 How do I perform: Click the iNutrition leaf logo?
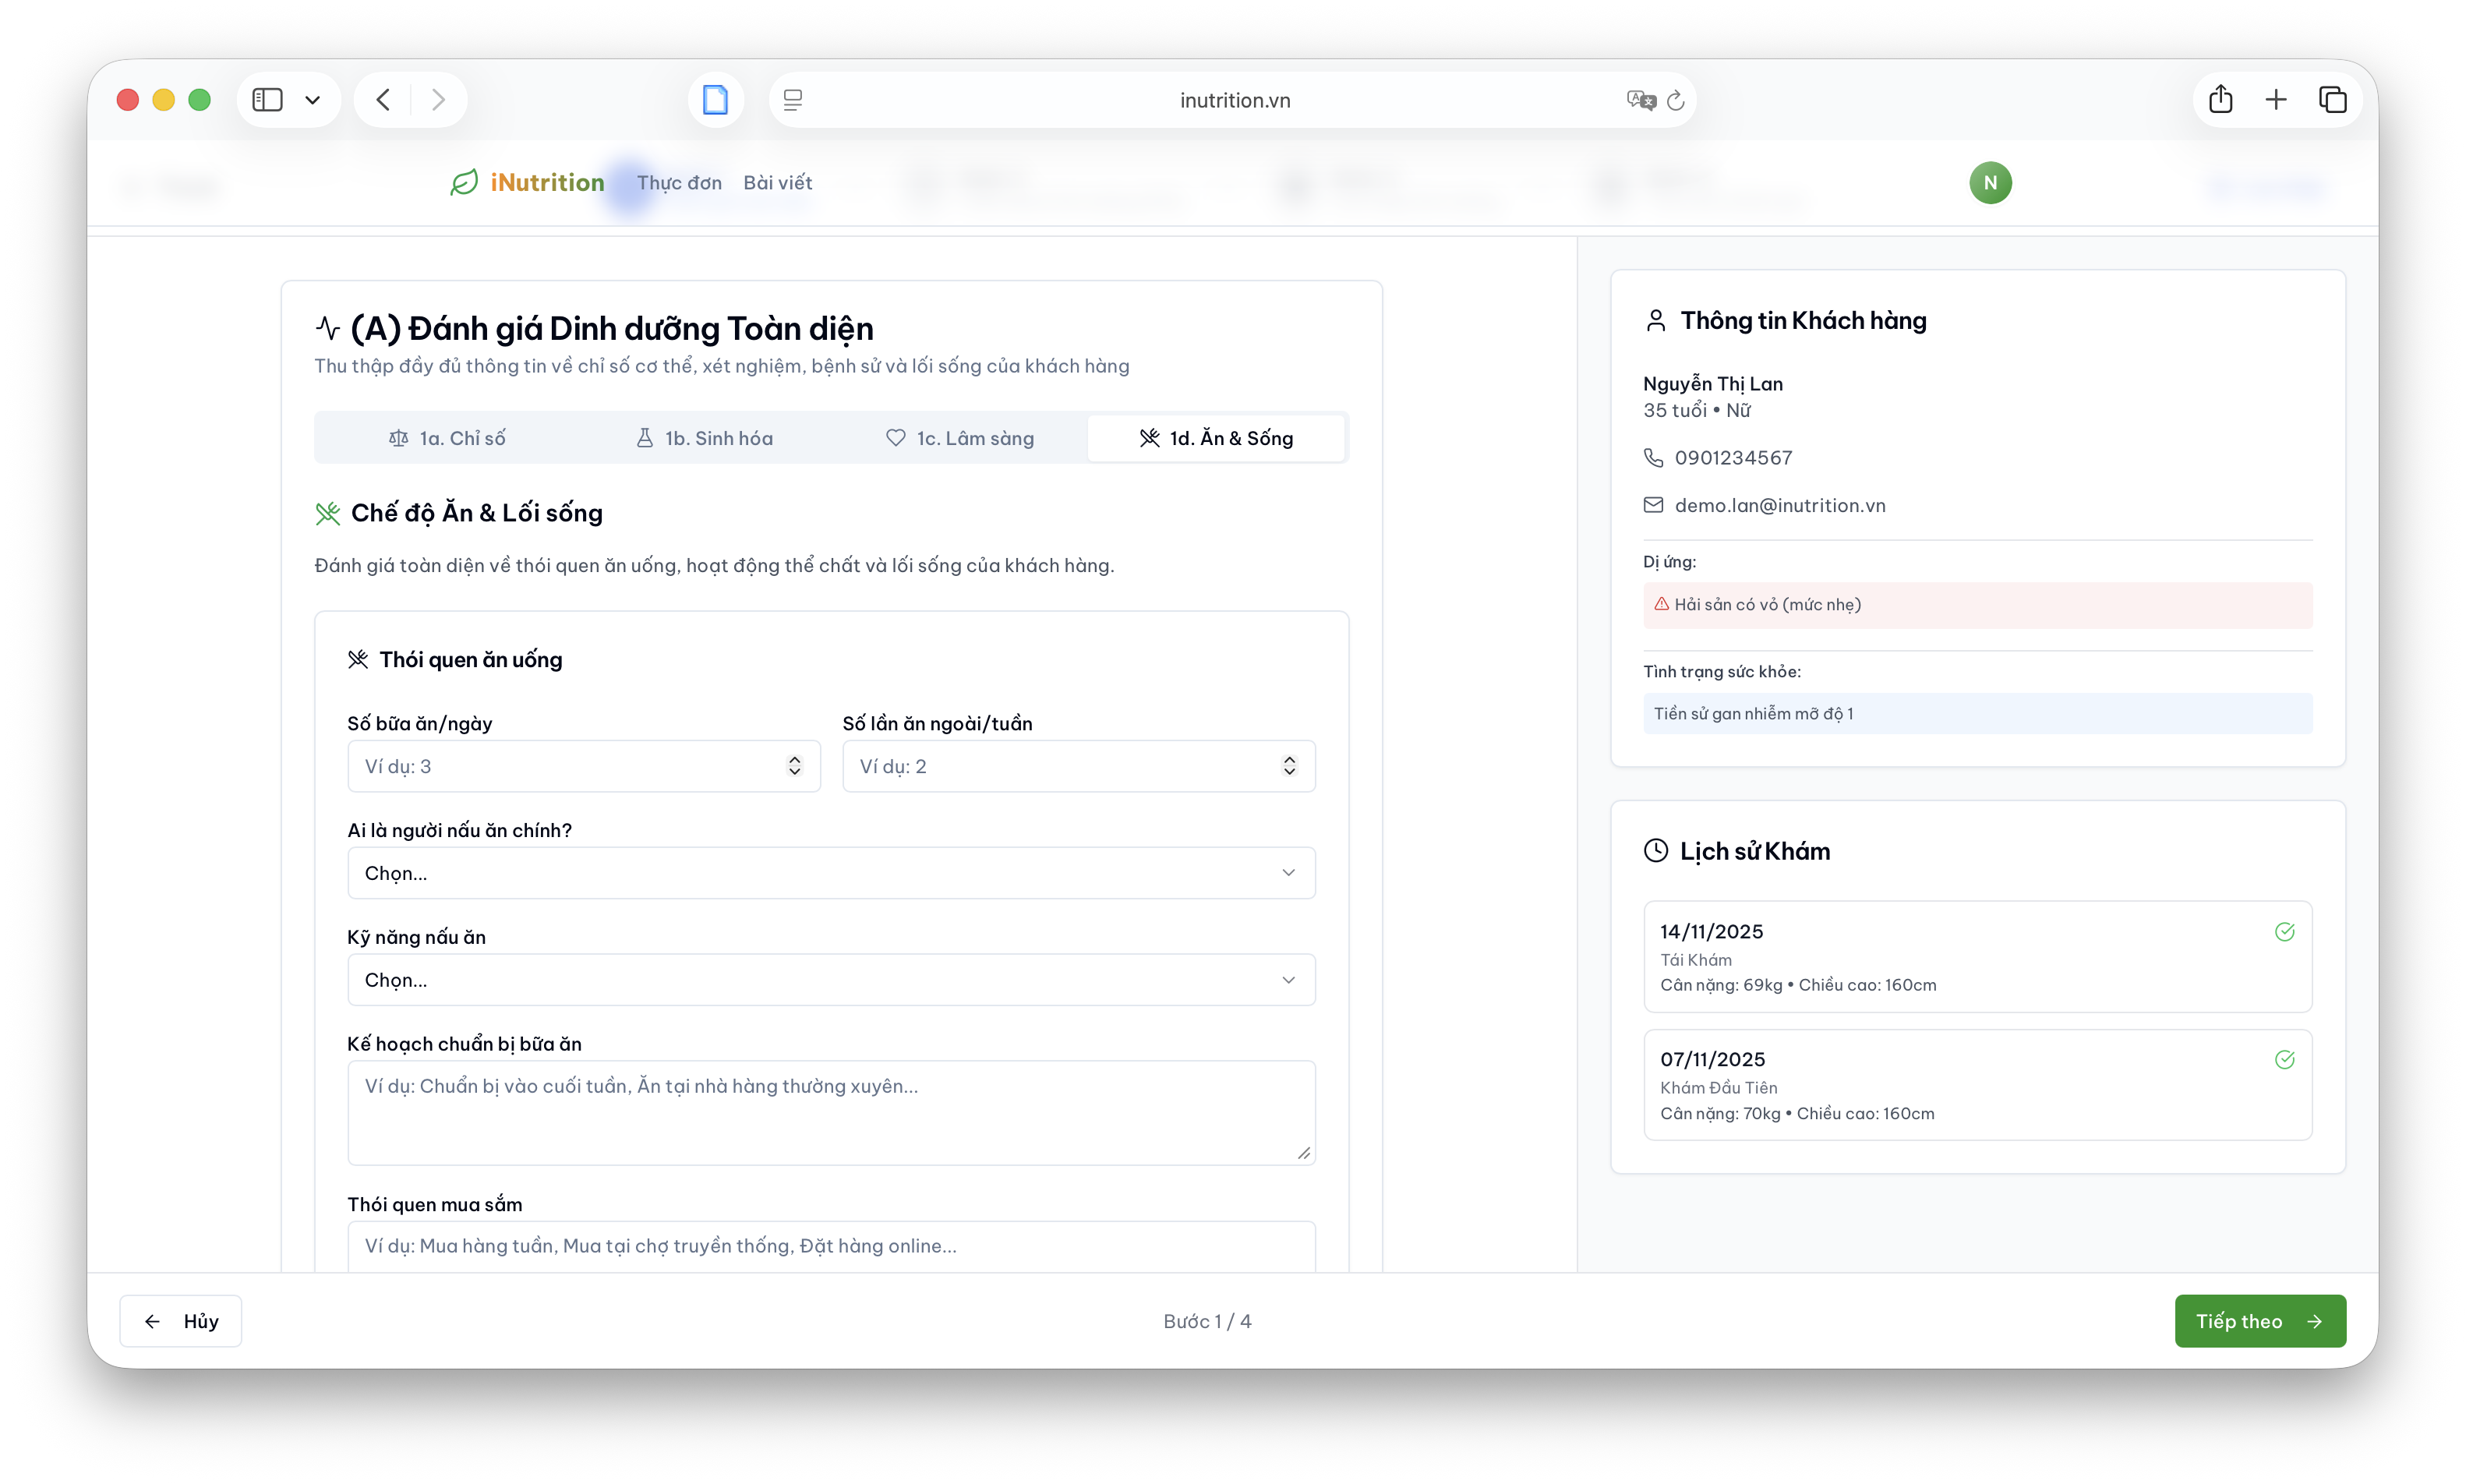(464, 182)
